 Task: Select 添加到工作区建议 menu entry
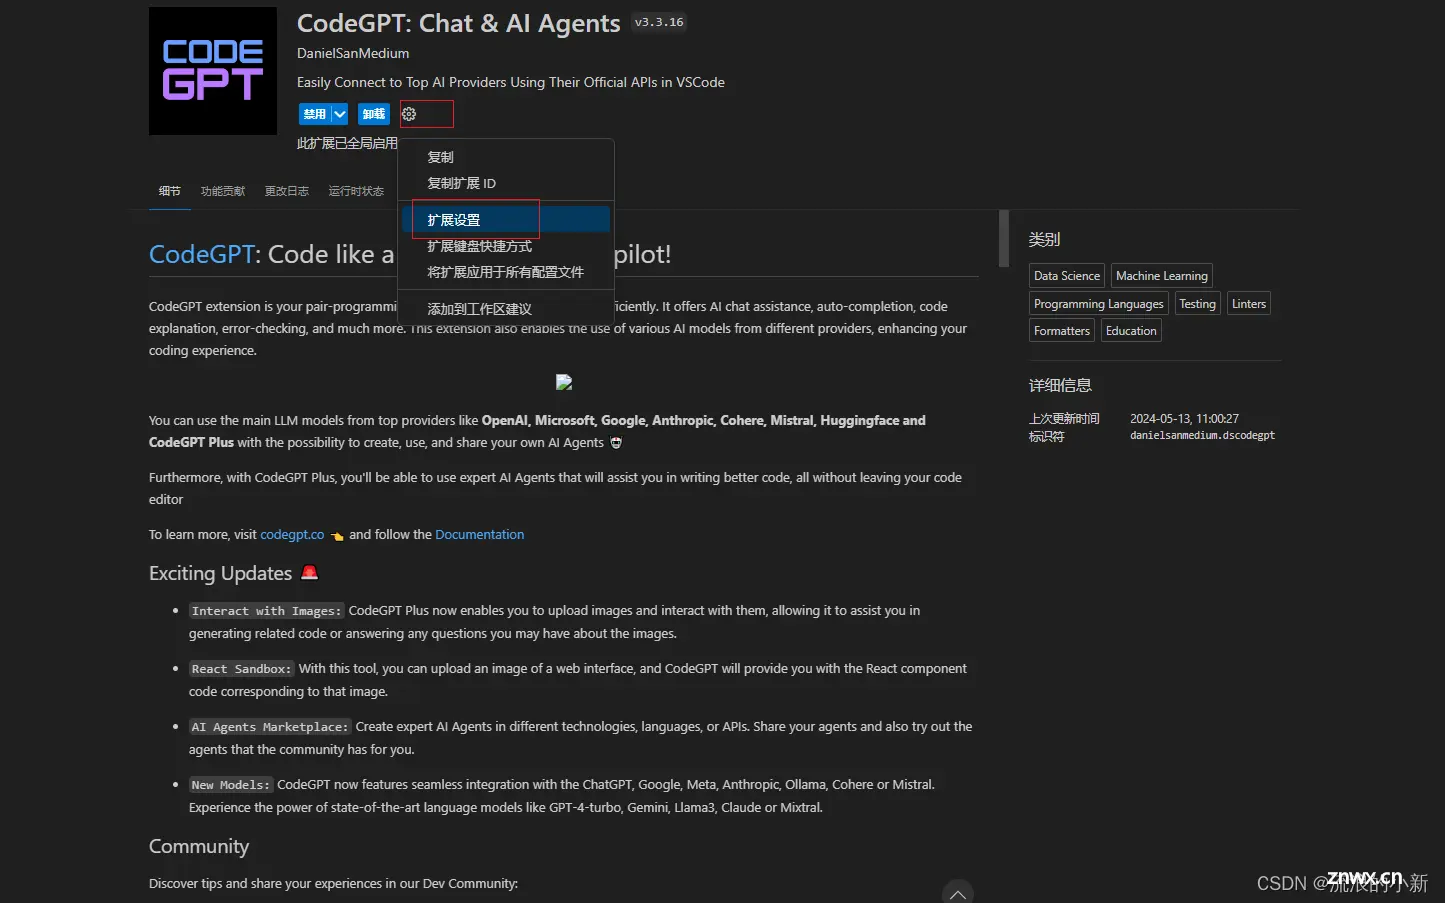click(506, 309)
